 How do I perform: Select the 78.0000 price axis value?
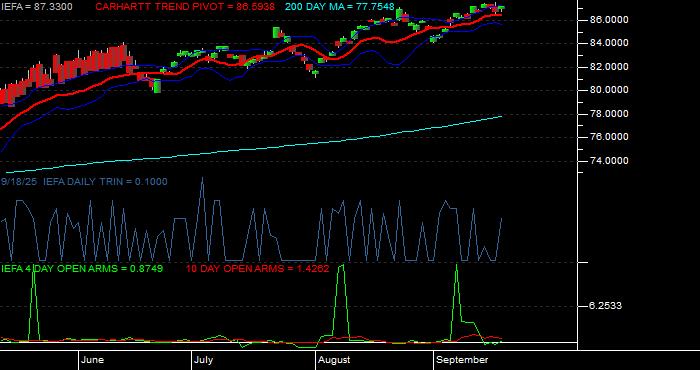610,114
